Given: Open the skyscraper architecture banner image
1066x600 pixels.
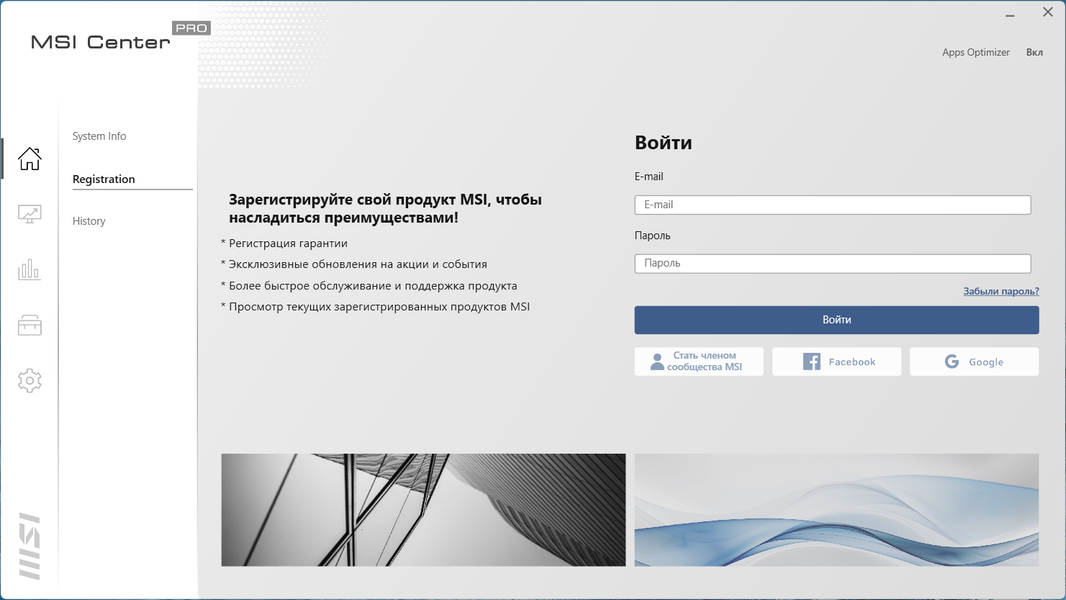Looking at the screenshot, I should [x=423, y=510].
